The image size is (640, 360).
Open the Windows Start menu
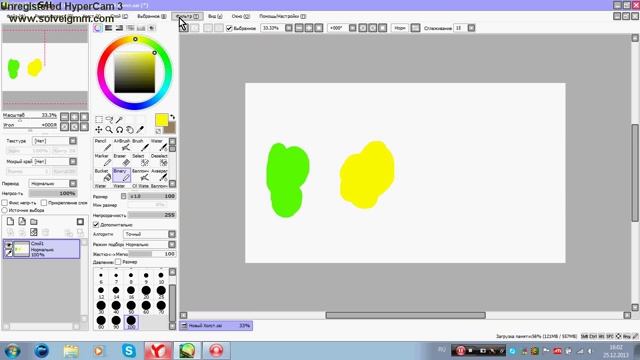[x=12, y=351]
